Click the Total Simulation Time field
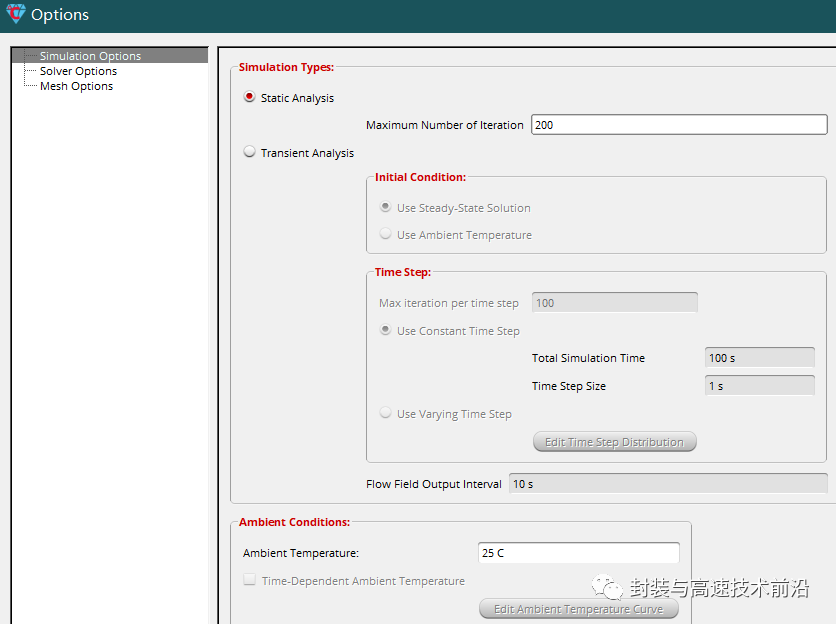 759,358
